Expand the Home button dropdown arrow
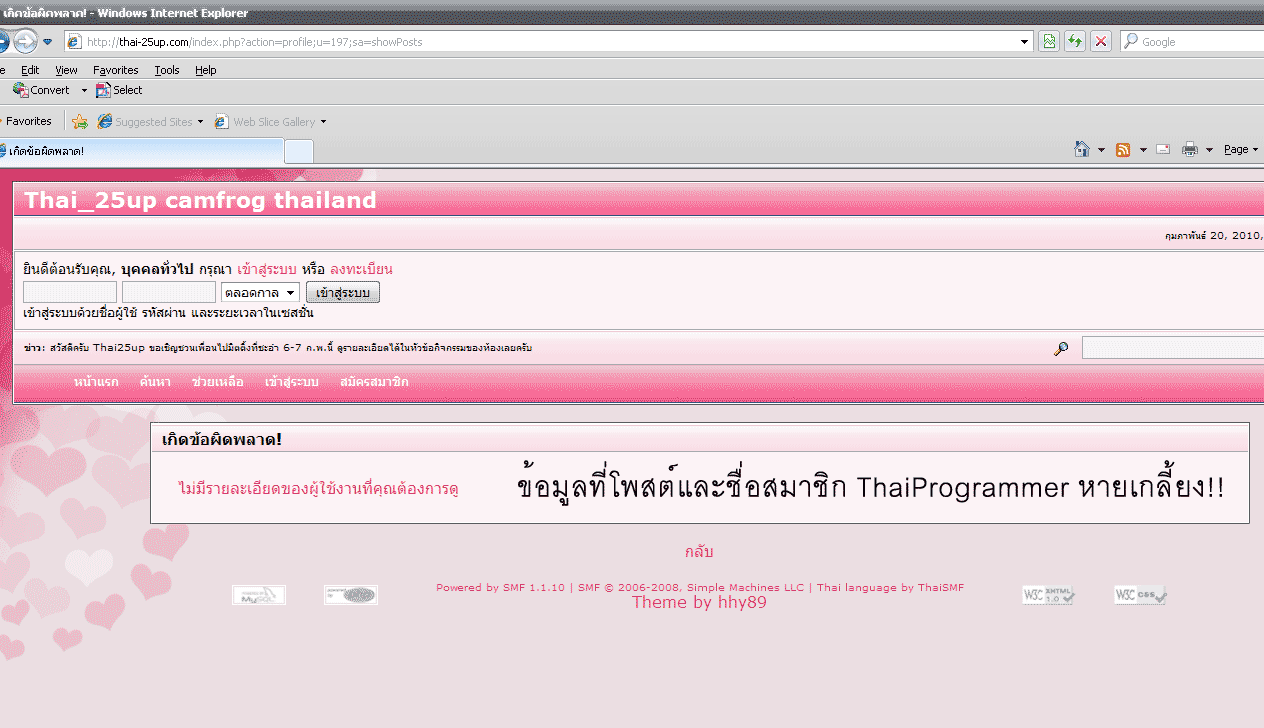The height and width of the screenshot is (728, 1264). [1102, 150]
